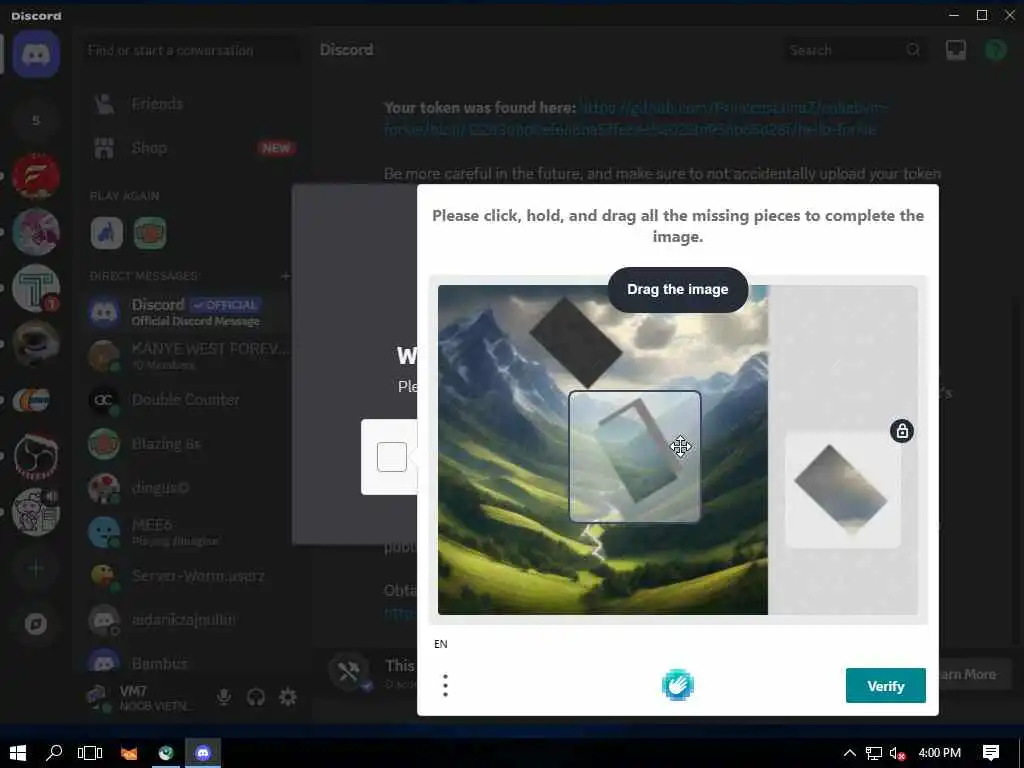The height and width of the screenshot is (768, 1024).
Task: Open the red F server icon
Action: point(36,176)
